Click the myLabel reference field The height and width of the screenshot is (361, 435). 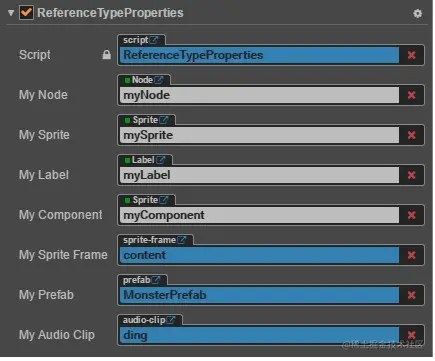pos(259,175)
